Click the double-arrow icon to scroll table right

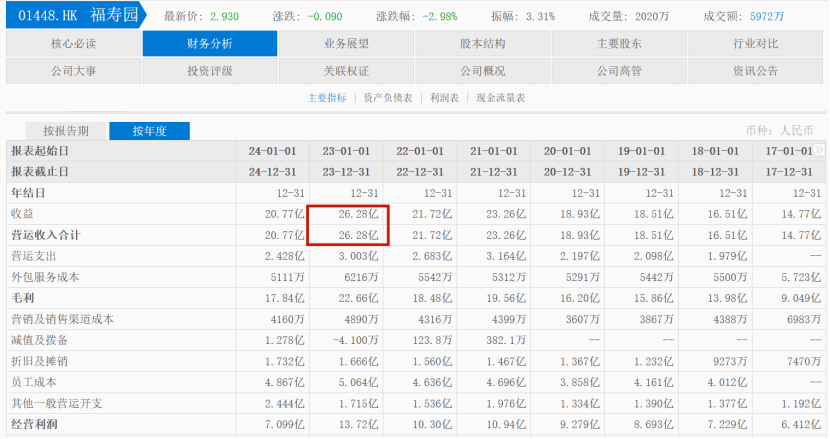click(x=819, y=150)
